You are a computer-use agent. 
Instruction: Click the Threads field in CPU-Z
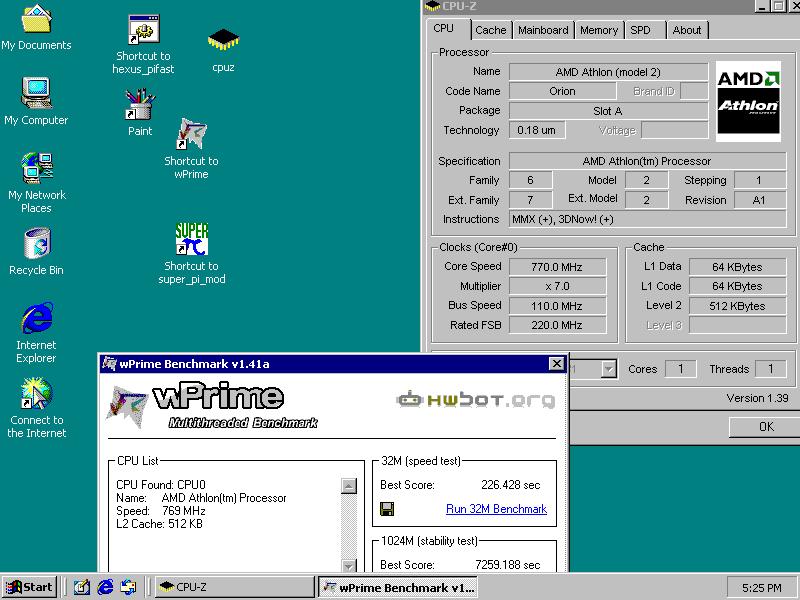tap(770, 369)
